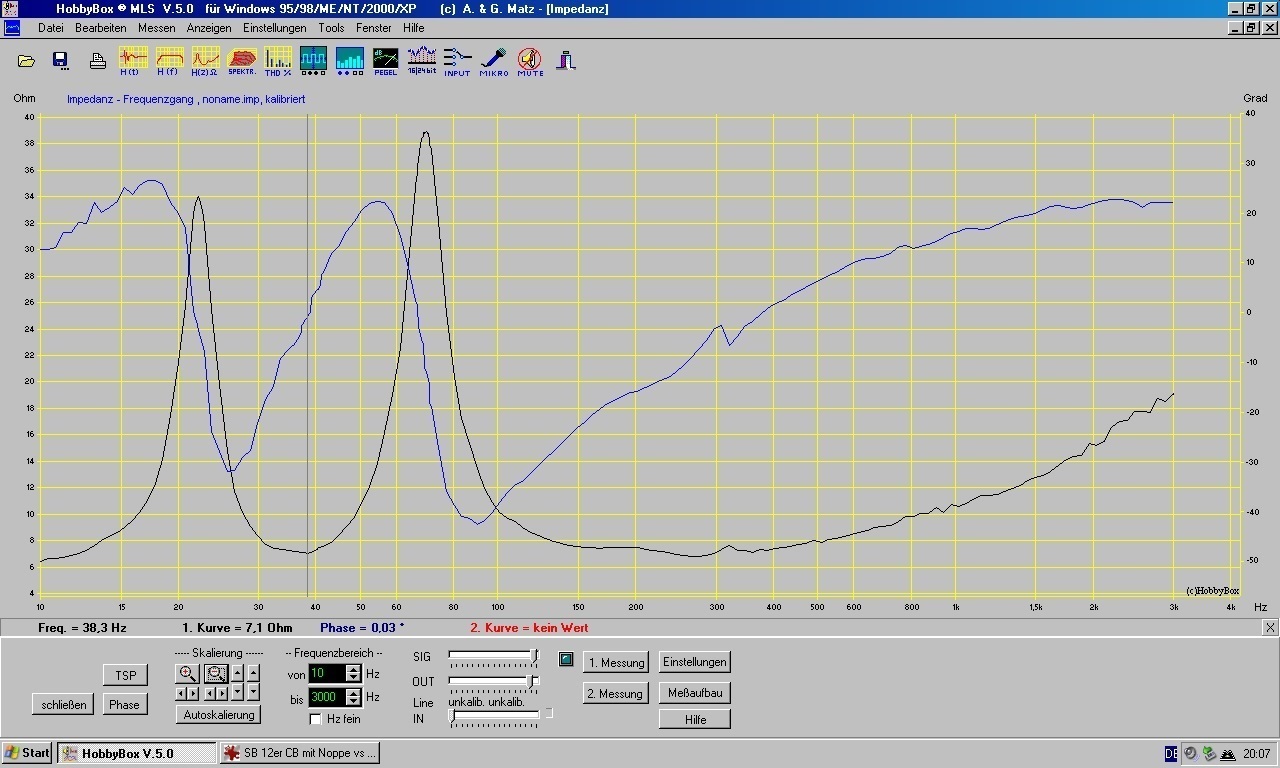The height and width of the screenshot is (768, 1280).
Task: Click the zoom-in magnifier under Skalierung
Action: click(x=187, y=673)
